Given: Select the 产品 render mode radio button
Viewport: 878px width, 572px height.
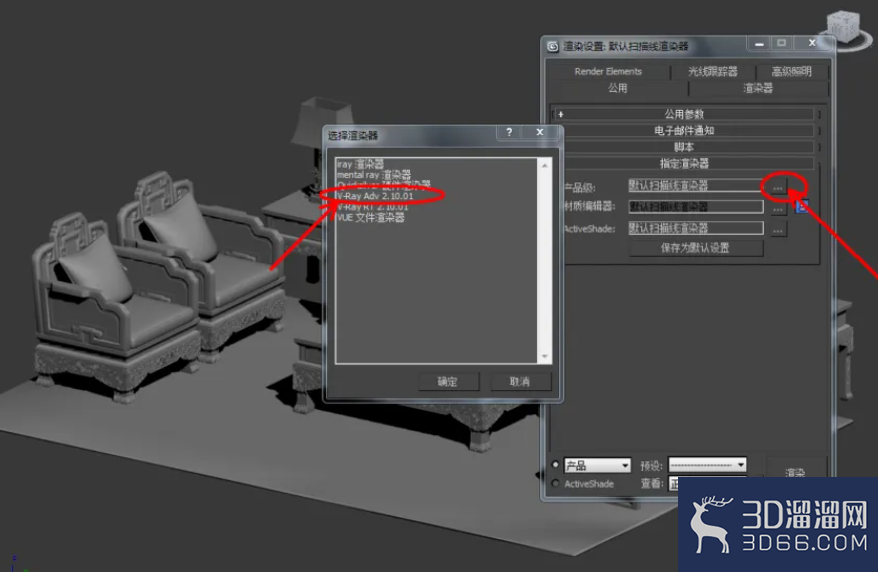Looking at the screenshot, I should pyautogui.click(x=555, y=465).
